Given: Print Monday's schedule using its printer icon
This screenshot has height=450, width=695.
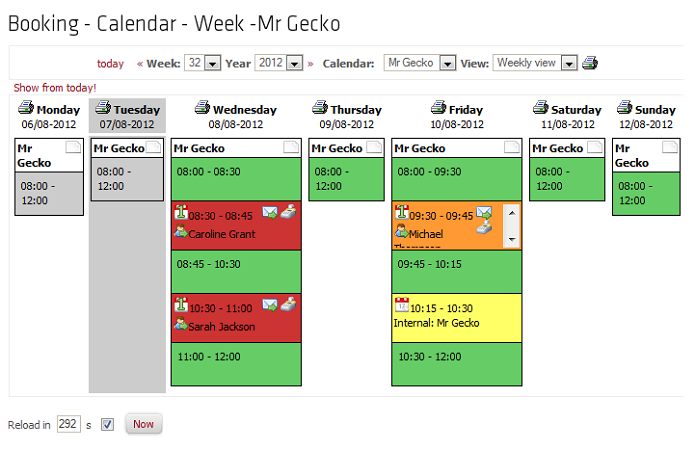Looking at the screenshot, I should tap(26, 108).
